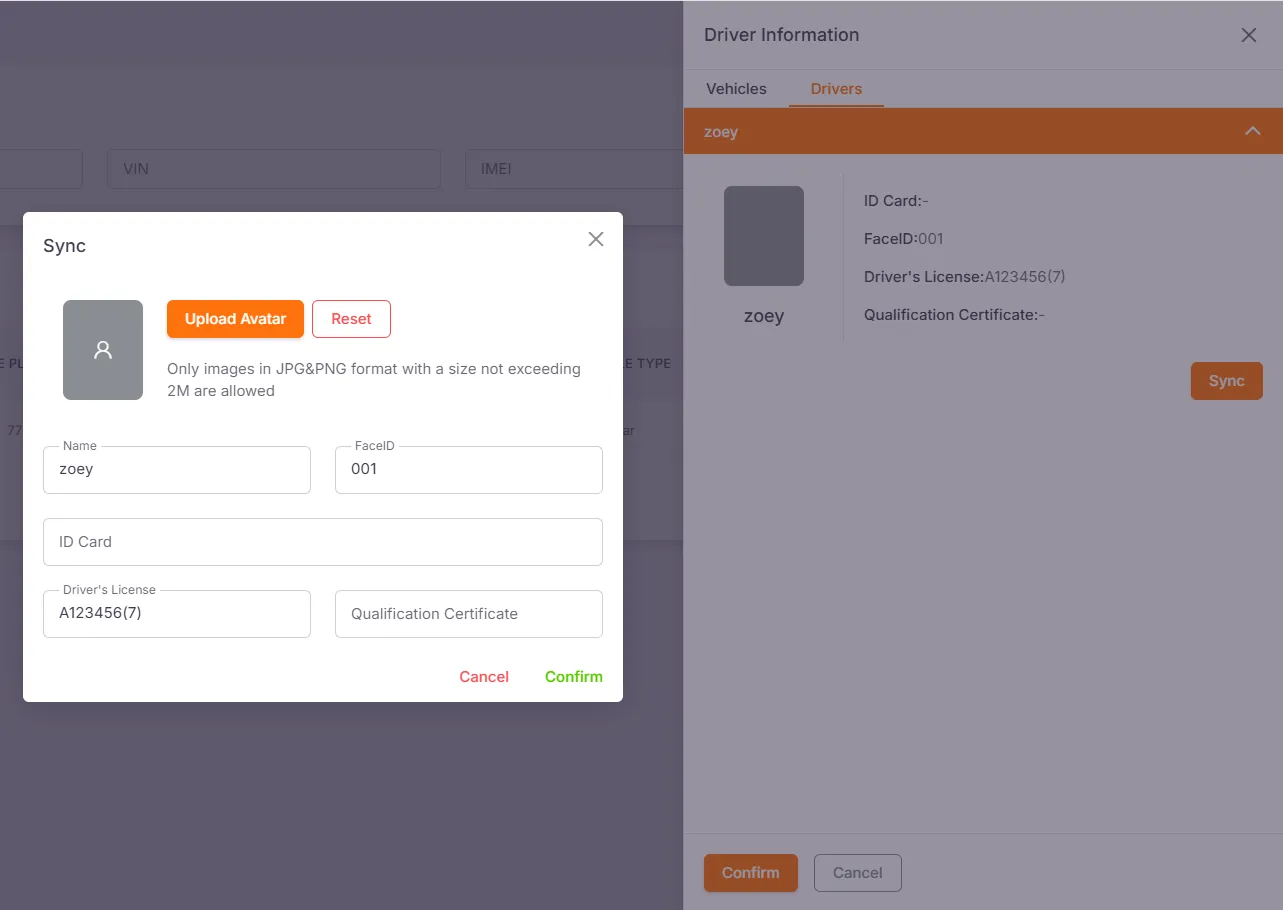Select the ID Card text field
Image resolution: width=1283 pixels, height=910 pixels.
(x=322, y=542)
